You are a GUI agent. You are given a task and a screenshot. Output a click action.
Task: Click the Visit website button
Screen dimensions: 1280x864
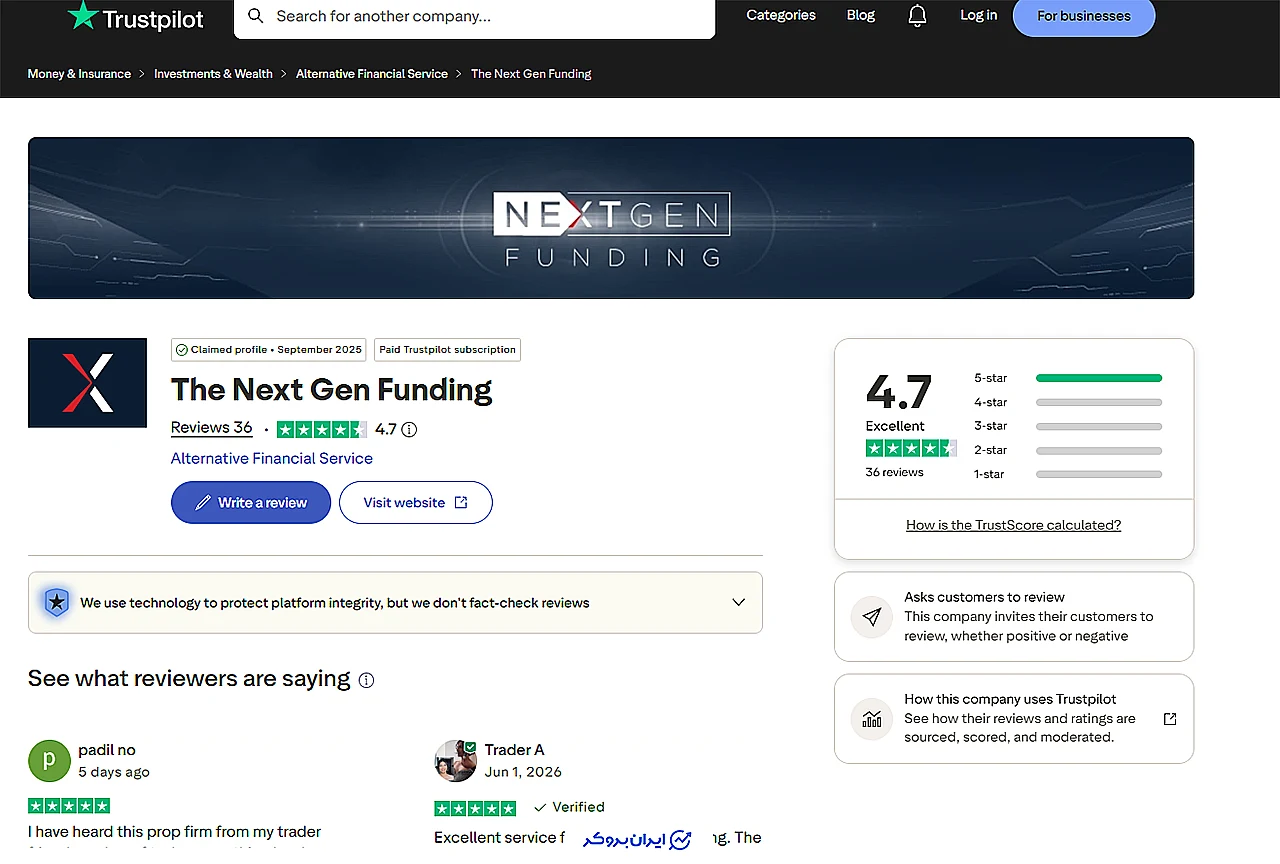coord(416,502)
